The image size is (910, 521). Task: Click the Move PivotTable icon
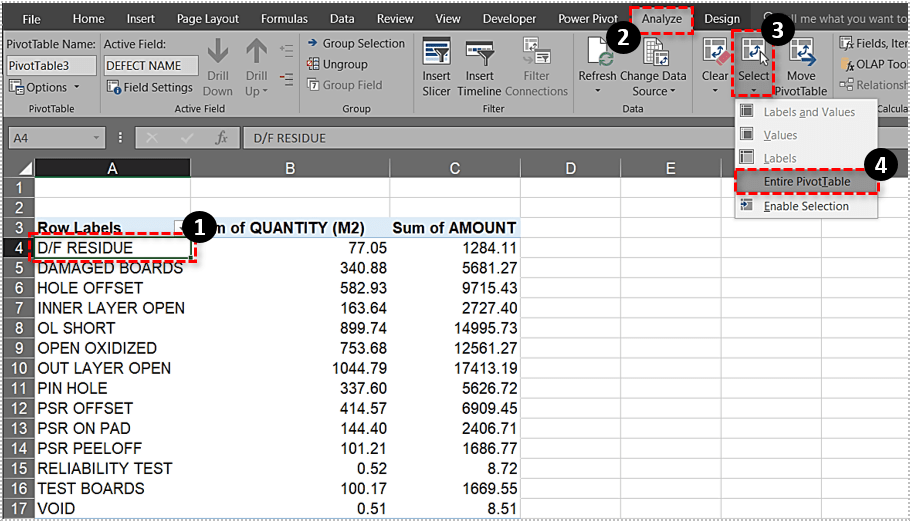coord(800,54)
